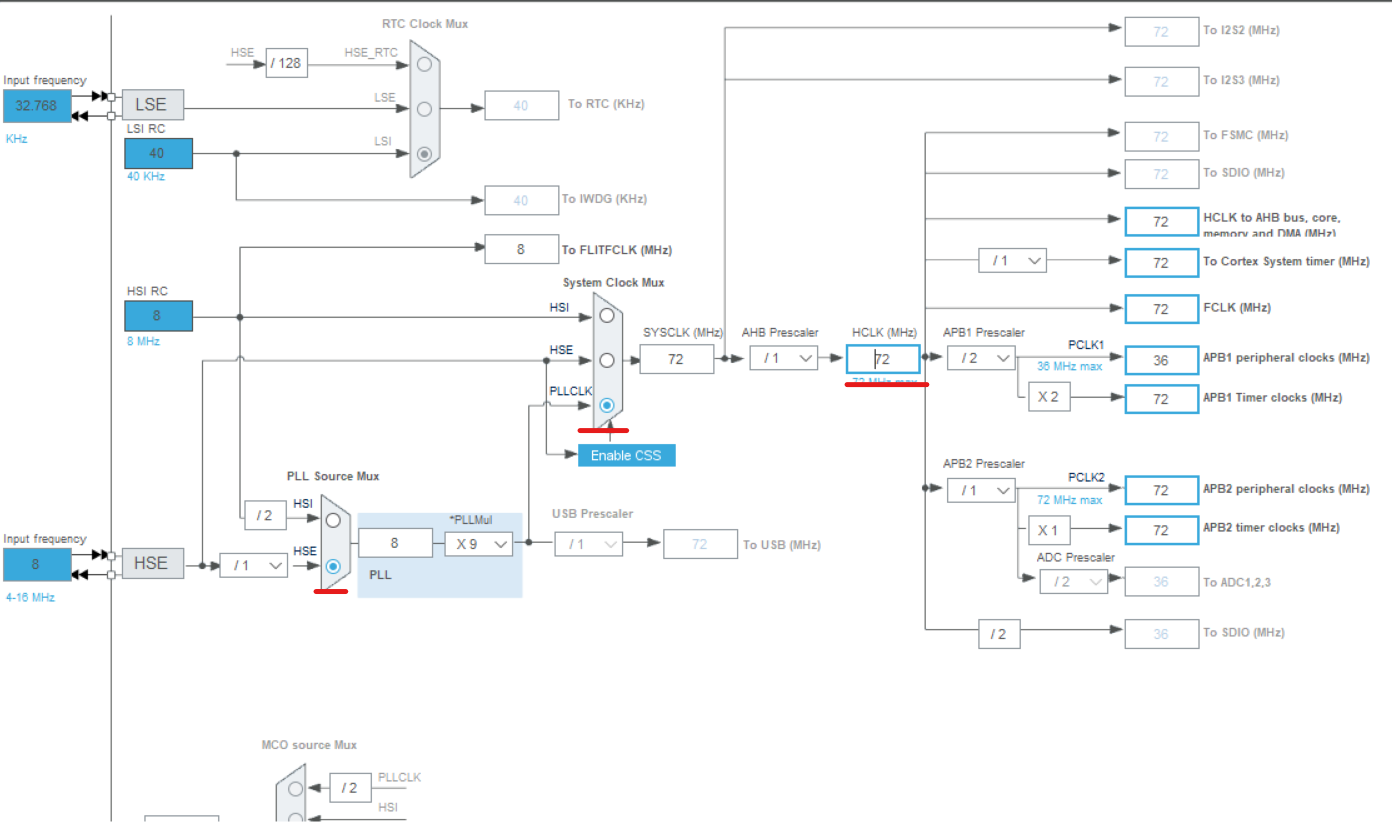
Task: Open the Cortex System timer /1 dropdown
Action: (x=1013, y=261)
